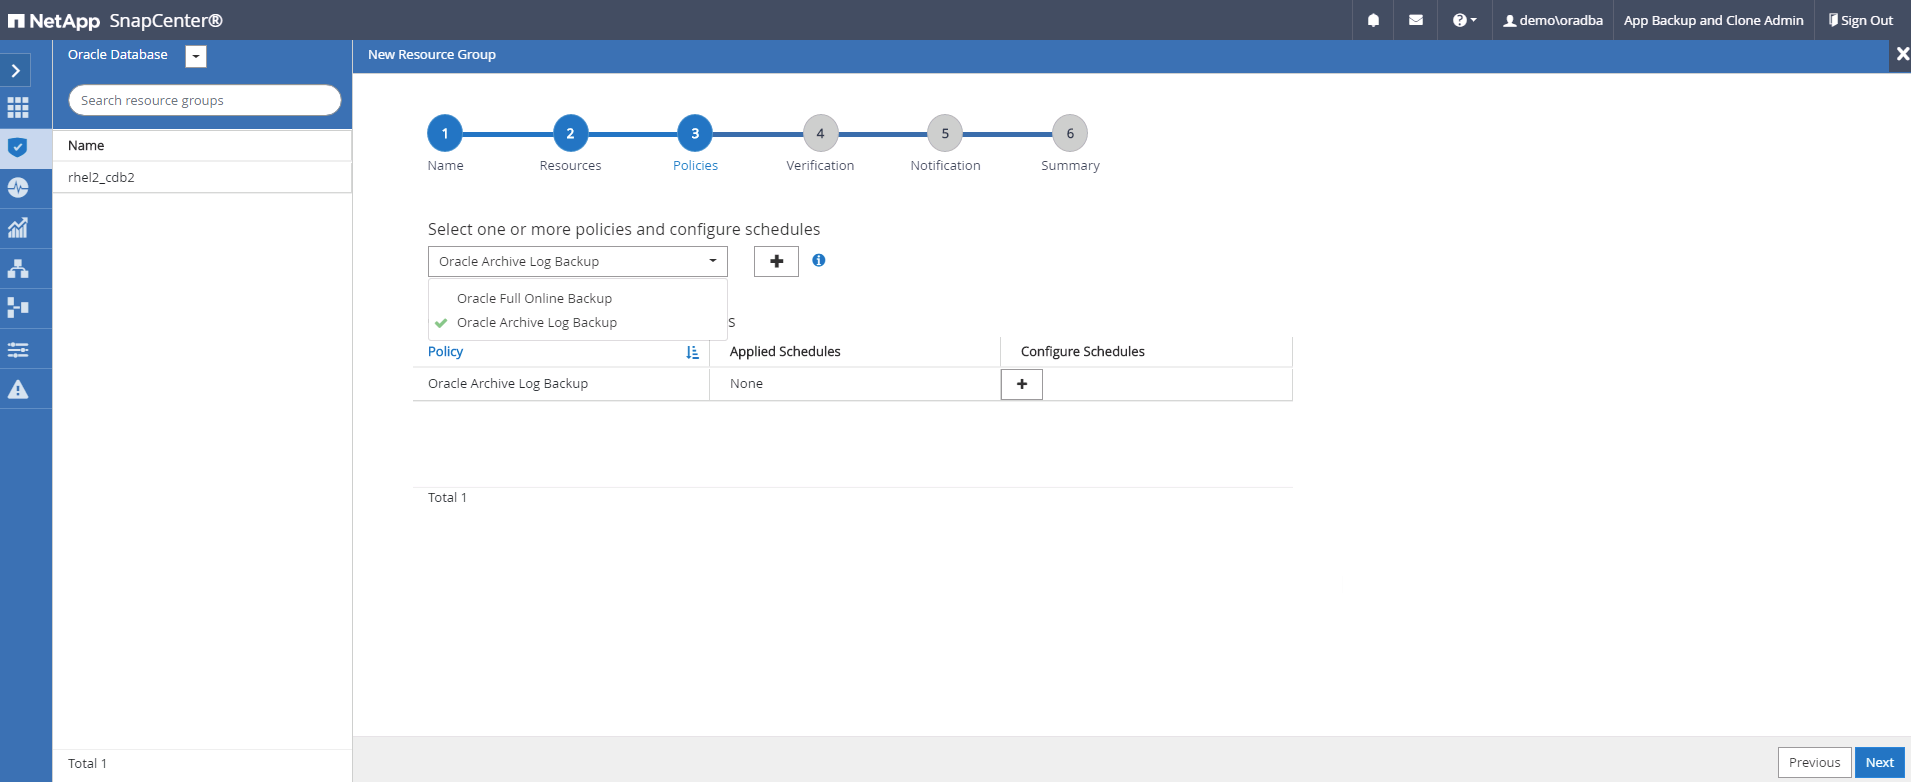Open the Storage Systems icon
1911x782 pixels.
pyautogui.click(x=18, y=308)
